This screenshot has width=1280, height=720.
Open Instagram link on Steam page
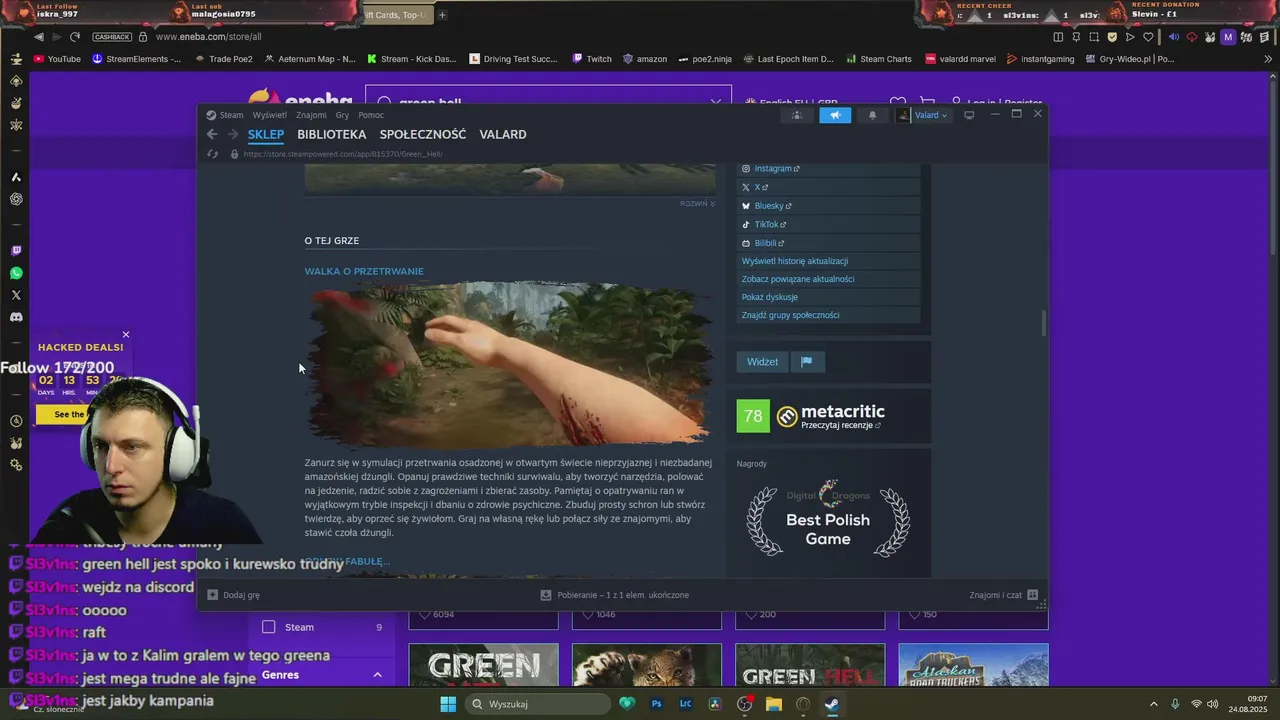[771, 169]
